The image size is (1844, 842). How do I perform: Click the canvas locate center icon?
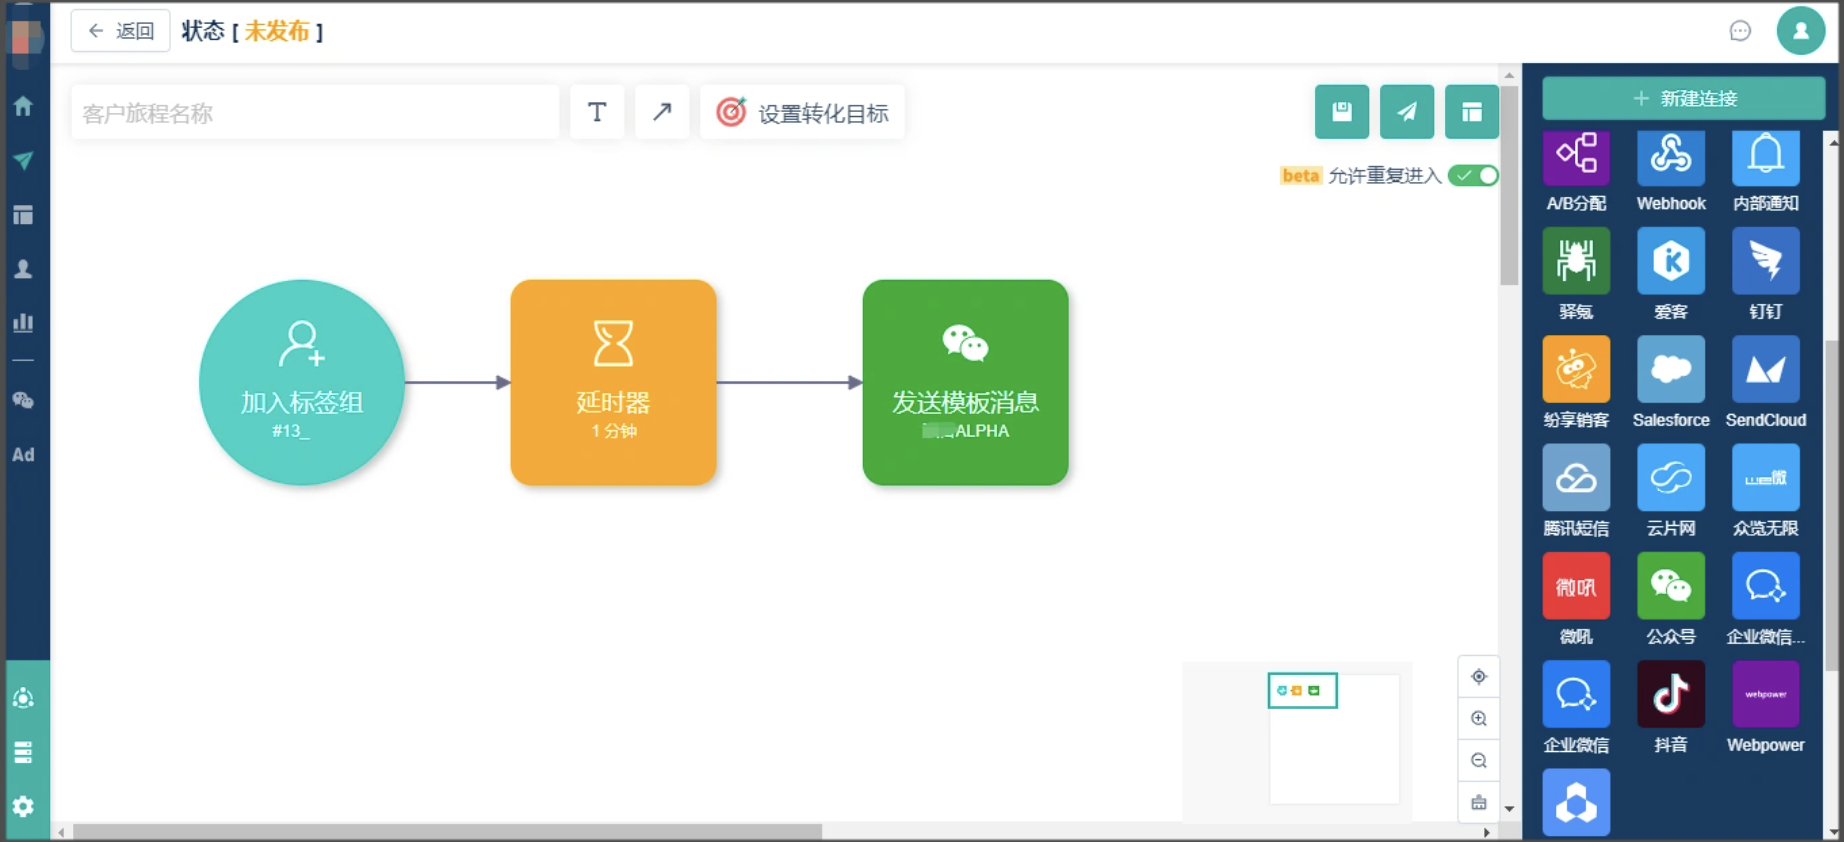pos(1479,677)
